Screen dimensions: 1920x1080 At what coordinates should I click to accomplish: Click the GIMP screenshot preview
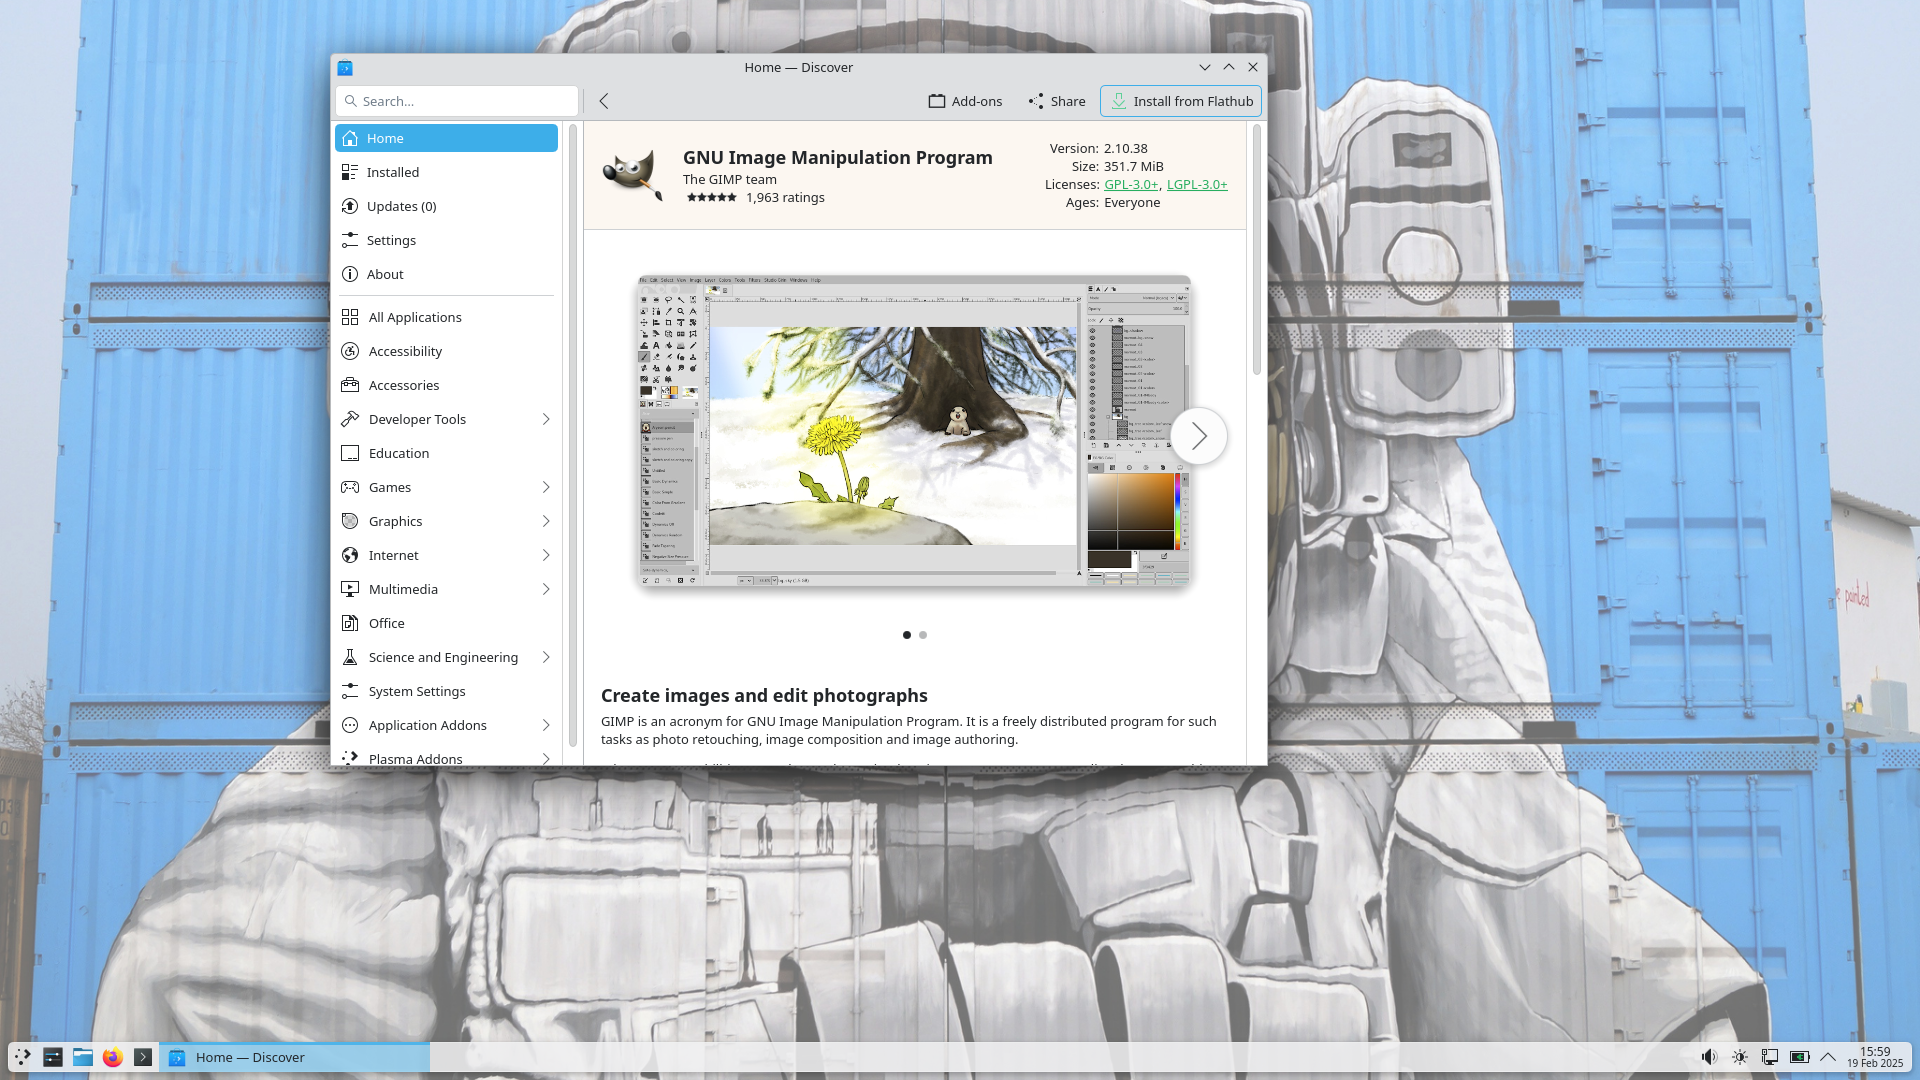(913, 431)
